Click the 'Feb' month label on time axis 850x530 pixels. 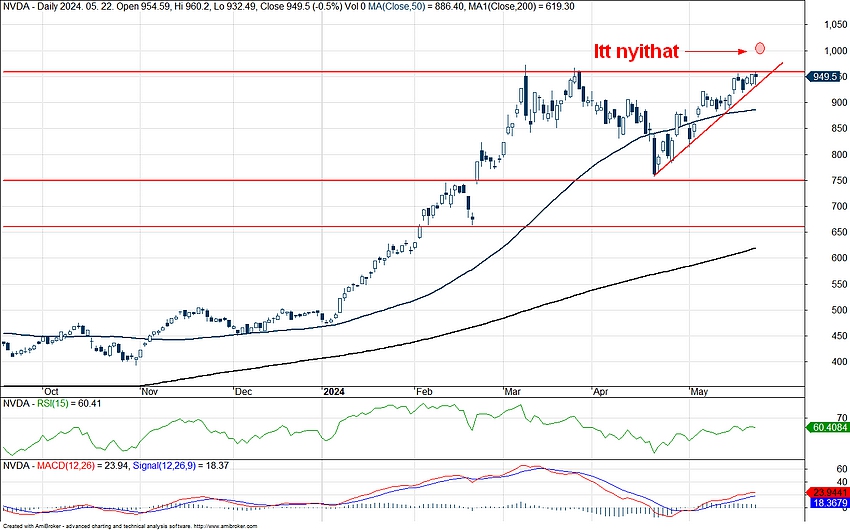[x=424, y=392]
